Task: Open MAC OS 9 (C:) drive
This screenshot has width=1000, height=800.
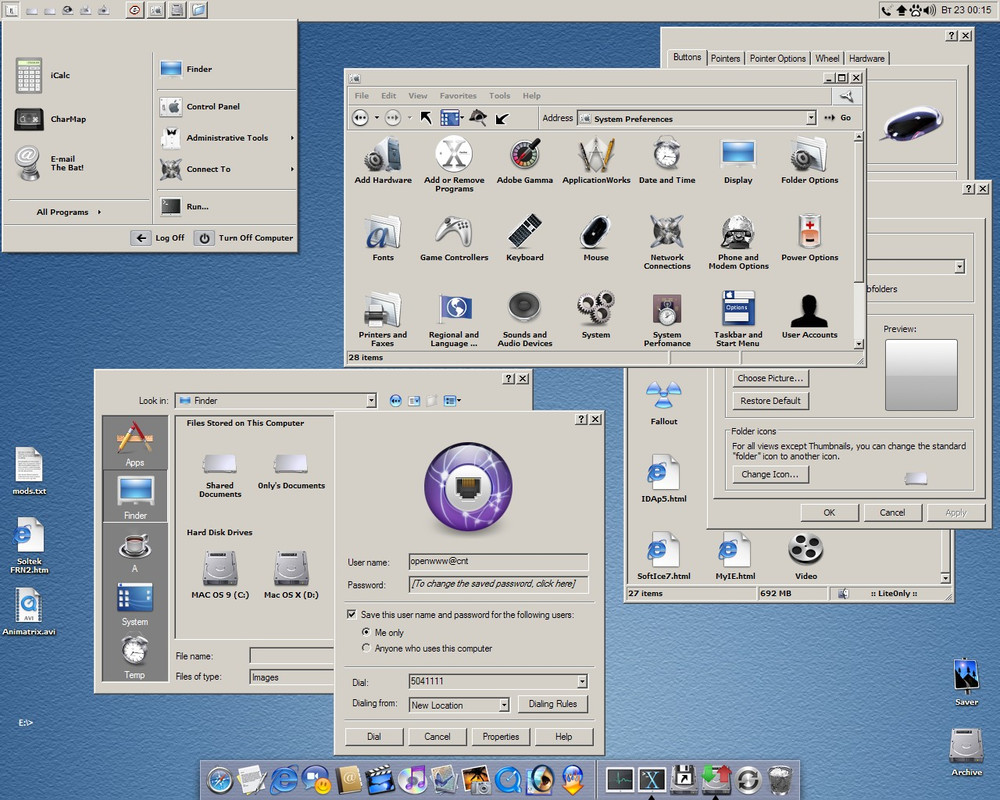Action: pos(220,575)
